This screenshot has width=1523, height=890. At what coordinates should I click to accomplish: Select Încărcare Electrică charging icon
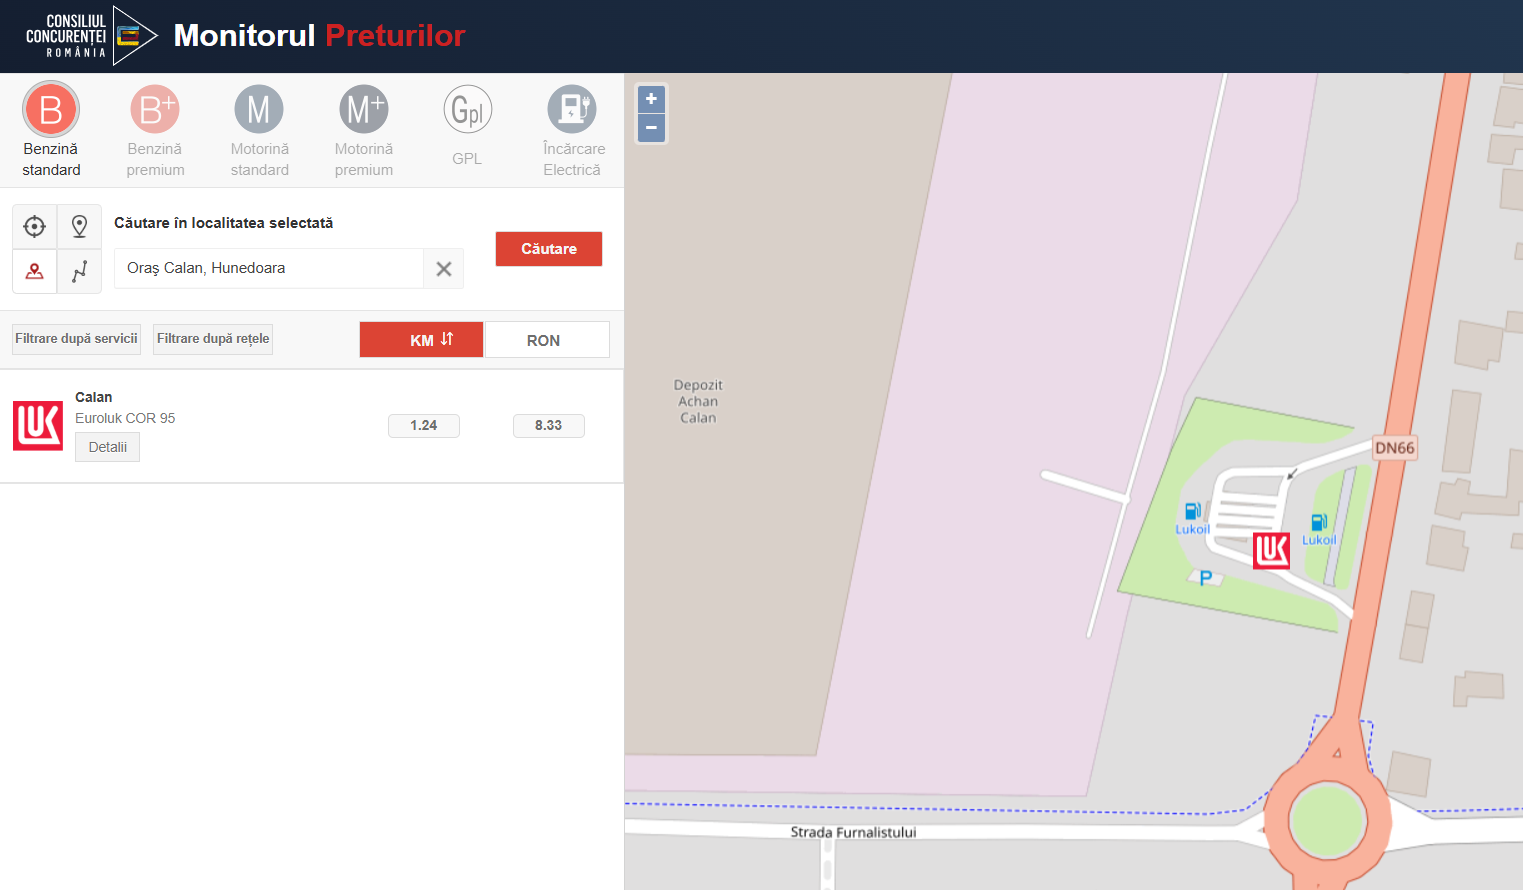572,110
